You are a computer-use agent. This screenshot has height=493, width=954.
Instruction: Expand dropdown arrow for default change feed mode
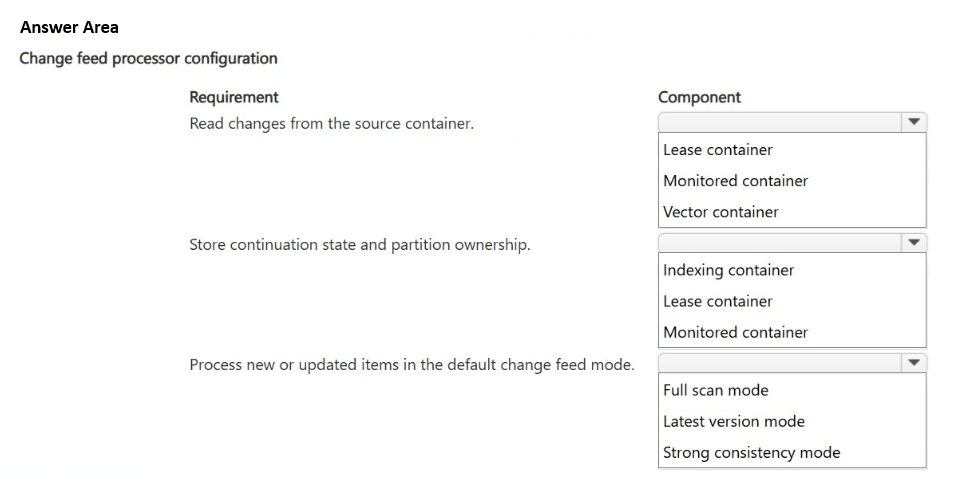click(x=914, y=363)
